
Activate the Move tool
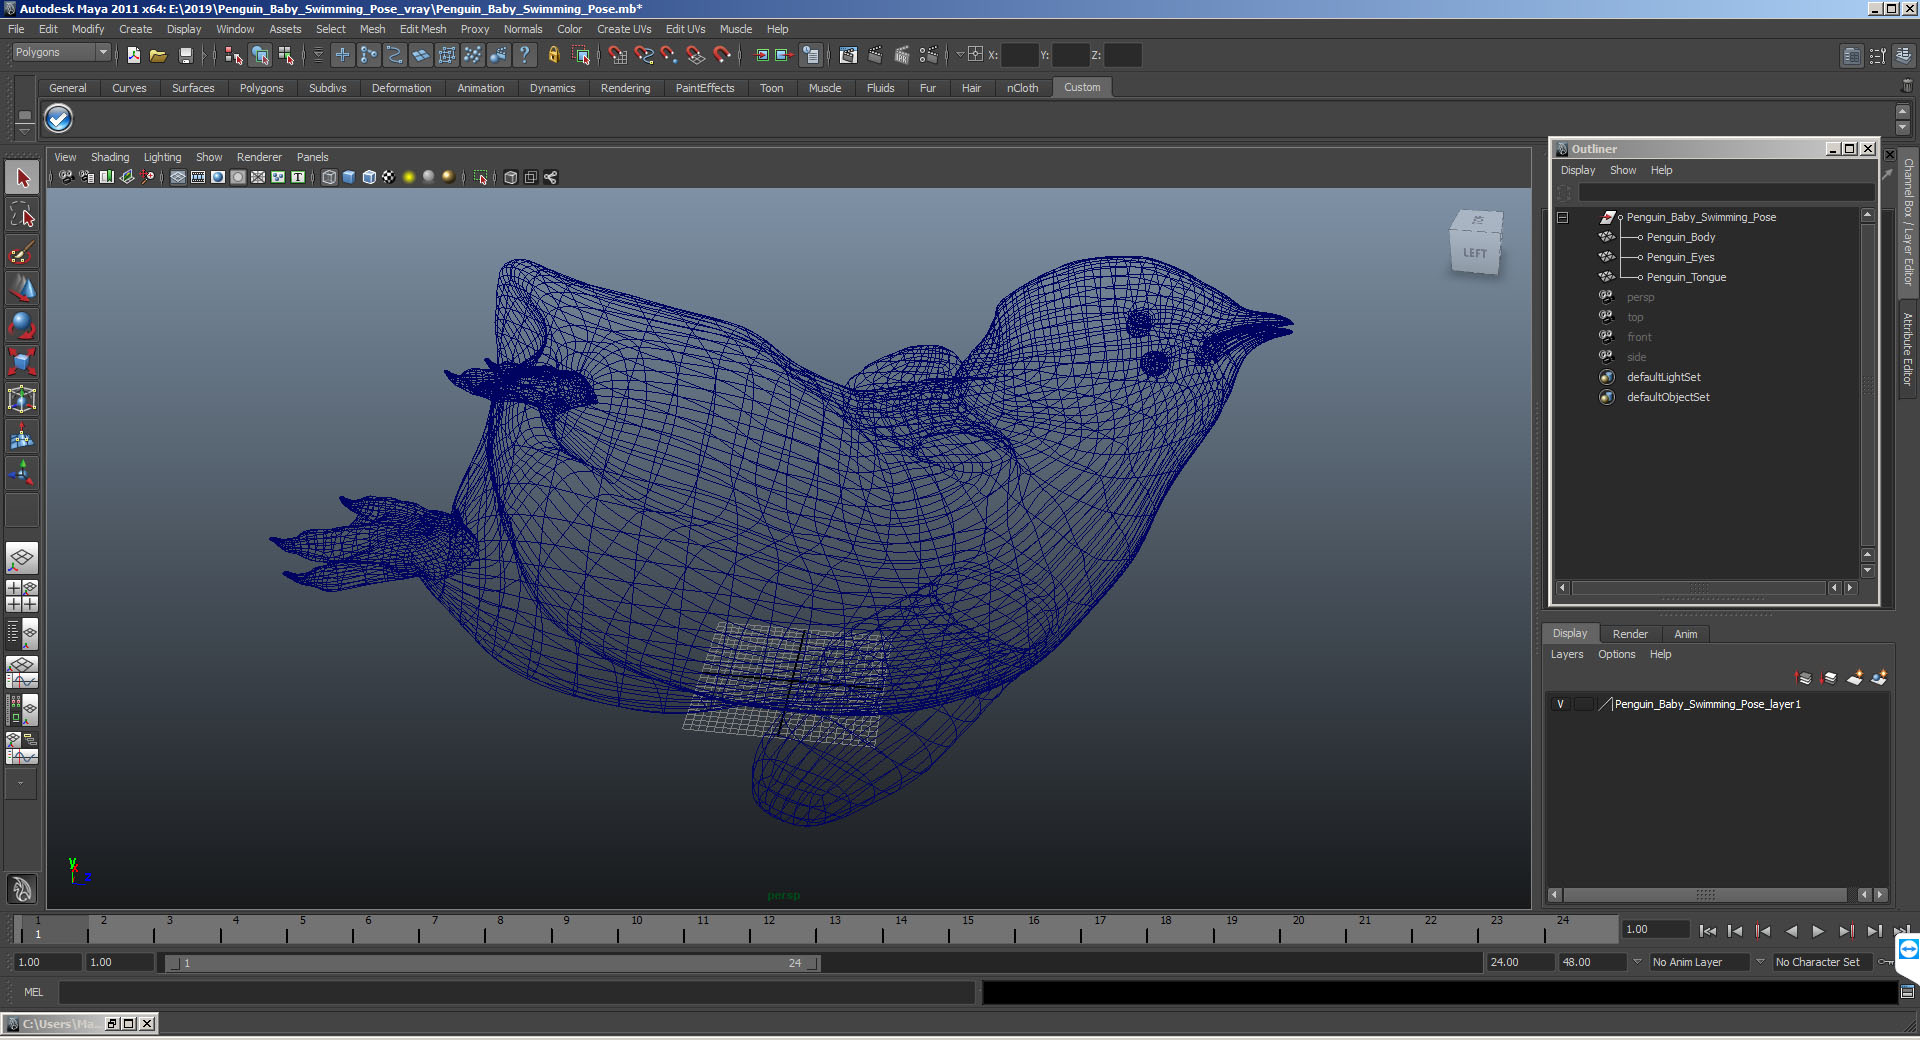[22, 288]
